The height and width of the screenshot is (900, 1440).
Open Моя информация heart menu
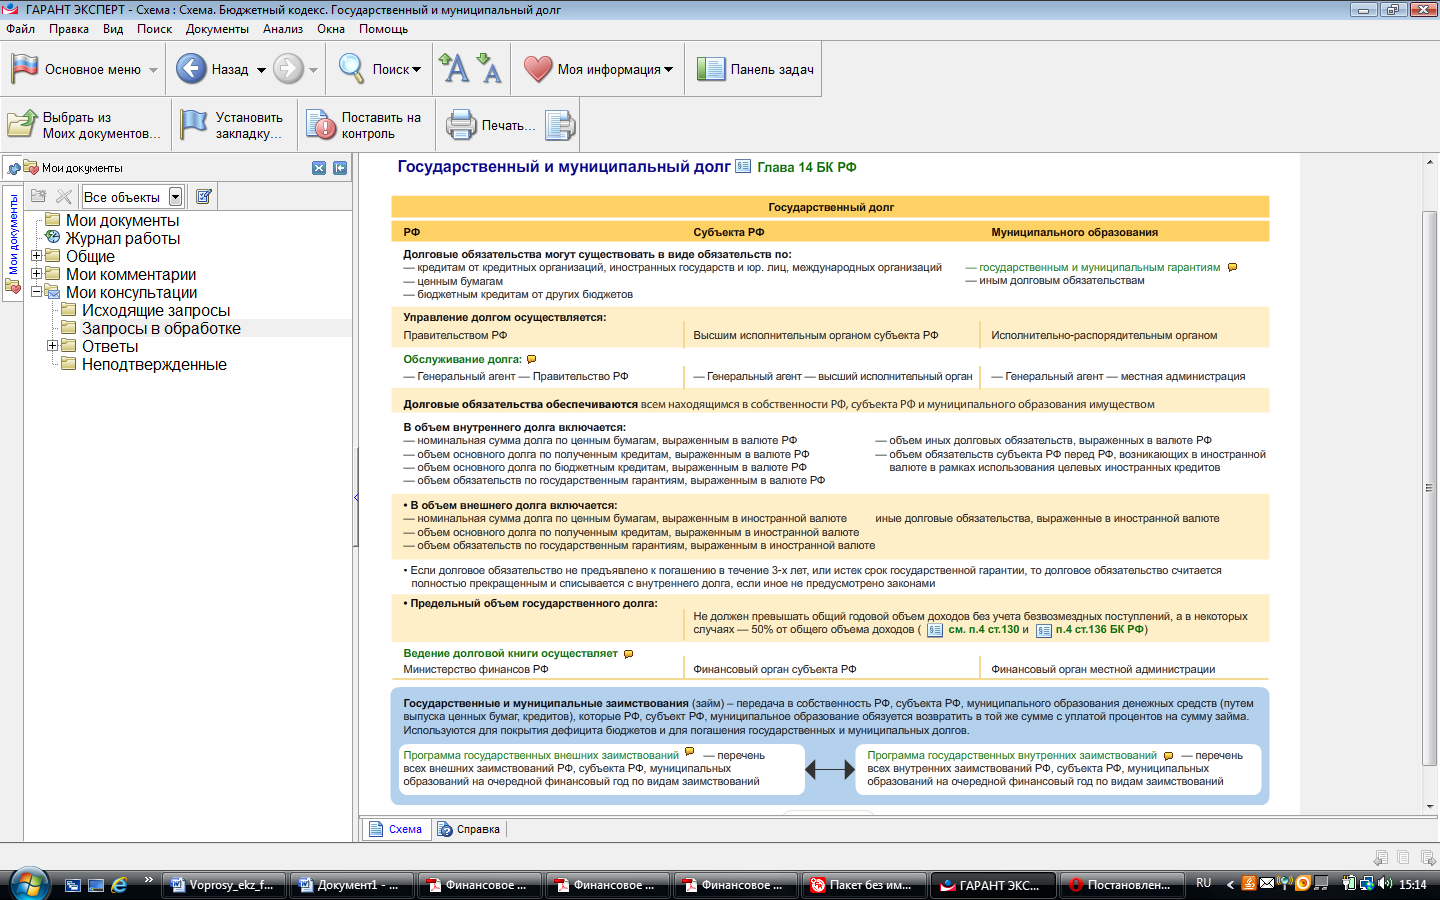tap(598, 69)
